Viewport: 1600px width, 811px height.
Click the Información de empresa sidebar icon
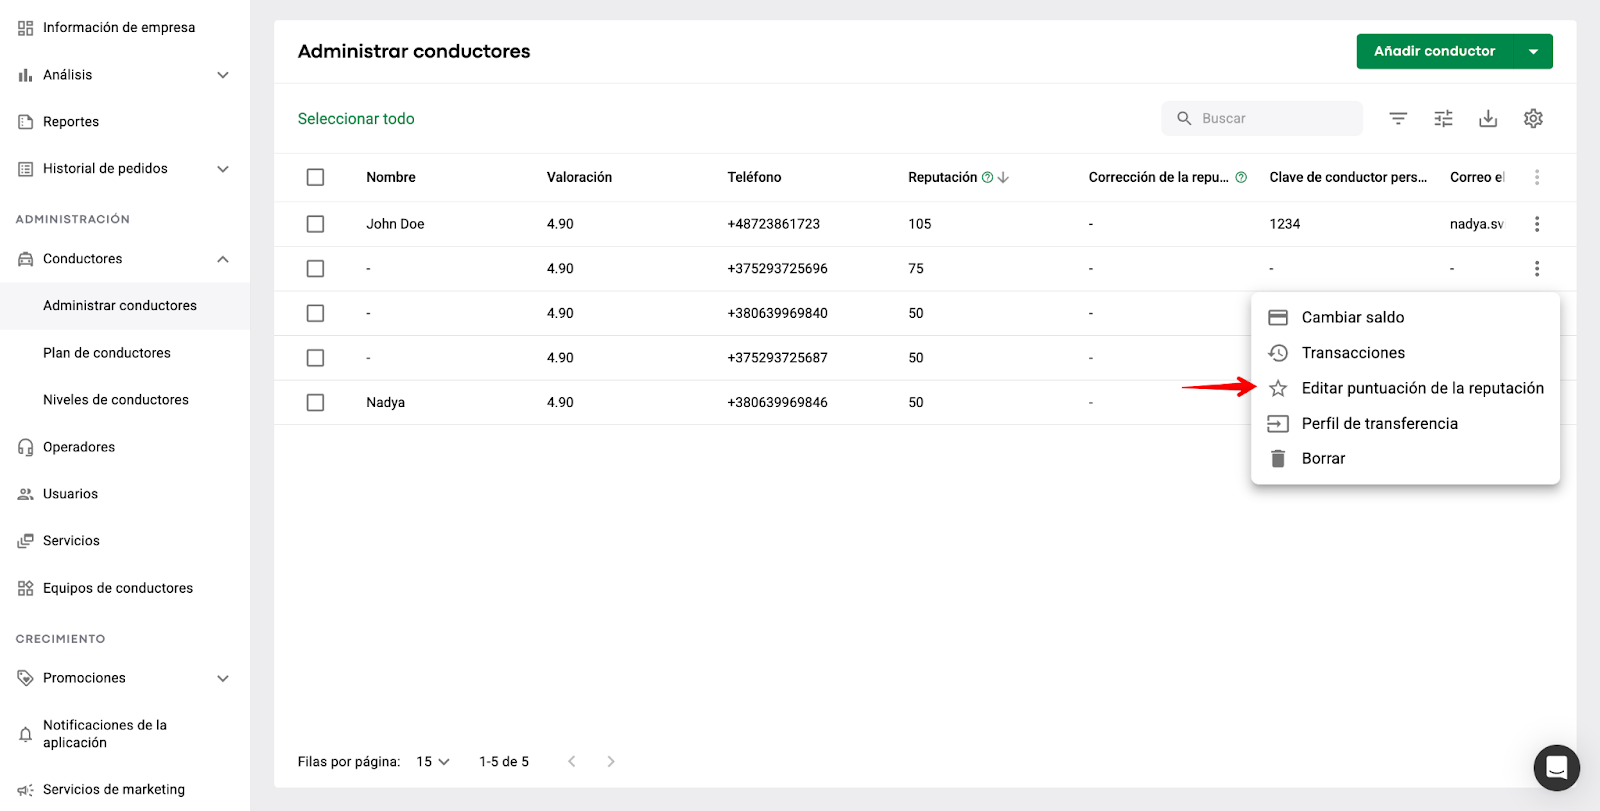click(25, 28)
